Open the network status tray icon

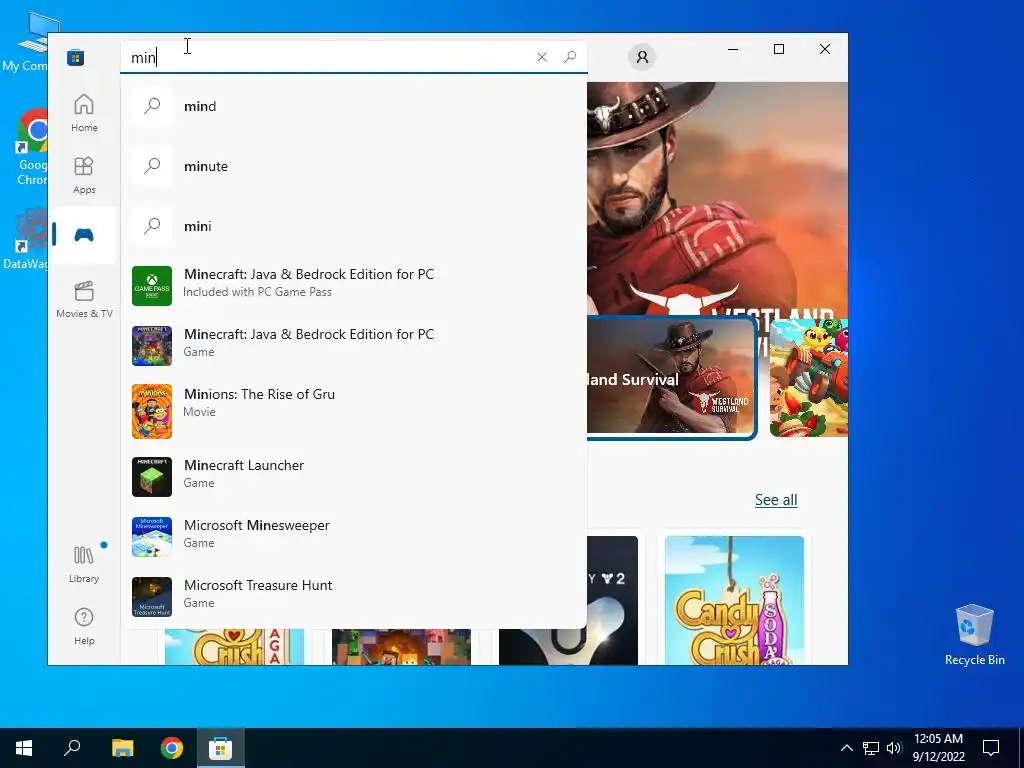(871, 748)
